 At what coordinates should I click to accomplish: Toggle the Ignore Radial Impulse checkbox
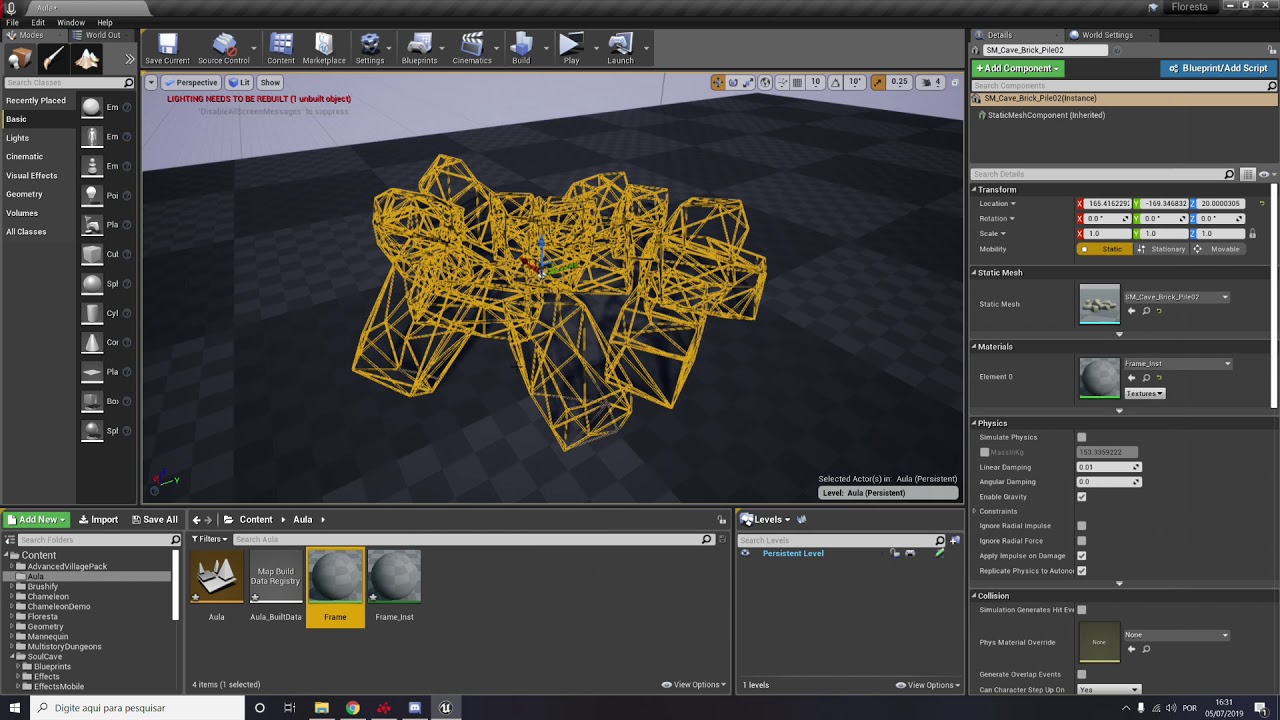point(1081,526)
